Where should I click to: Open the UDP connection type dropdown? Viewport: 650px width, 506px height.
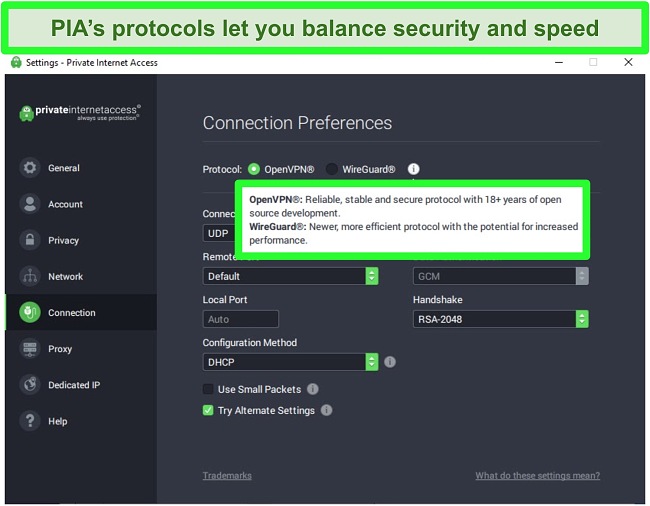click(x=219, y=233)
